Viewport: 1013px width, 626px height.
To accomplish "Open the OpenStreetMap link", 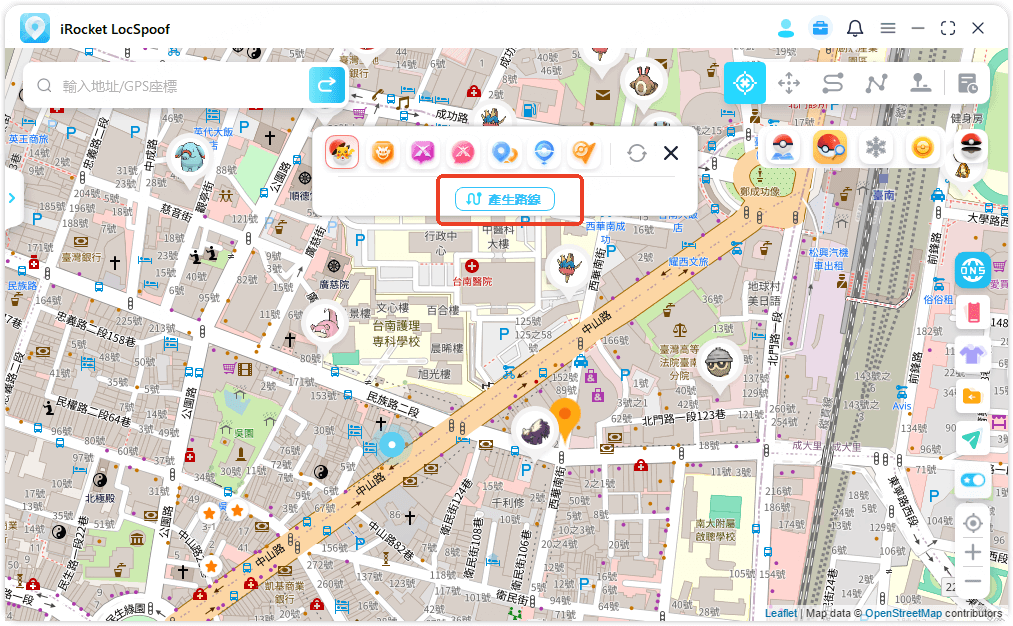I will [x=903, y=613].
